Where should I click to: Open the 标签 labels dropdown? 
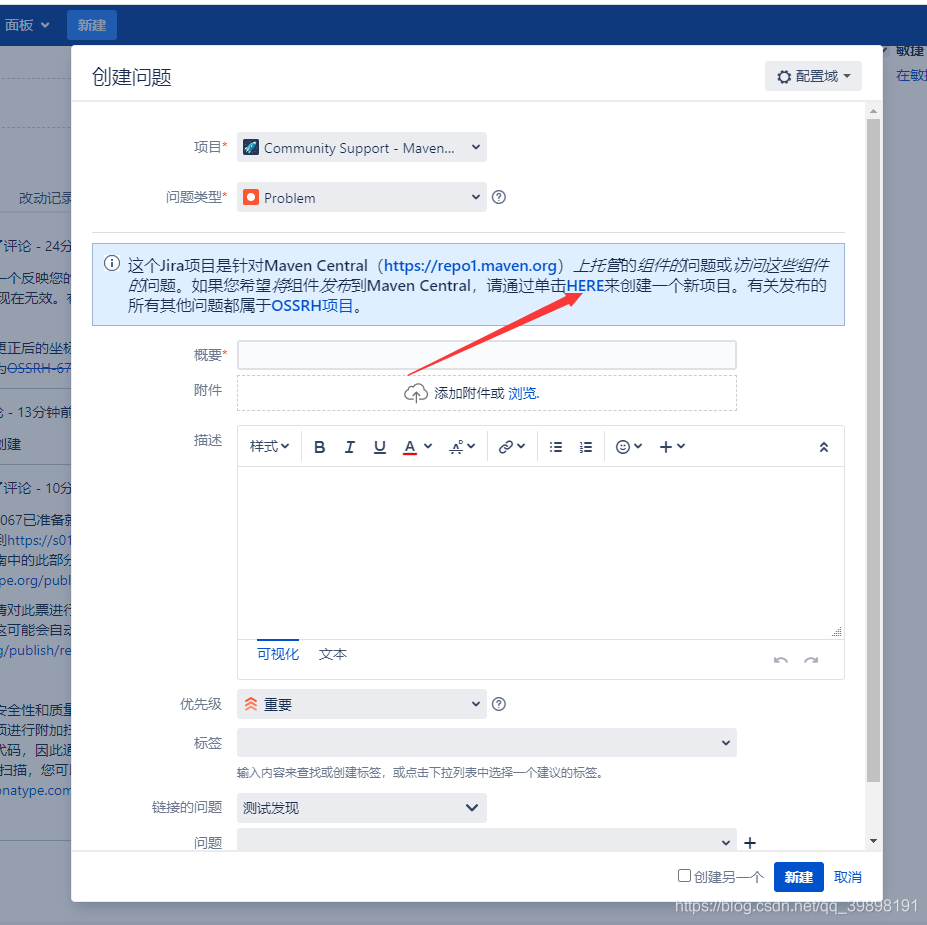point(487,743)
